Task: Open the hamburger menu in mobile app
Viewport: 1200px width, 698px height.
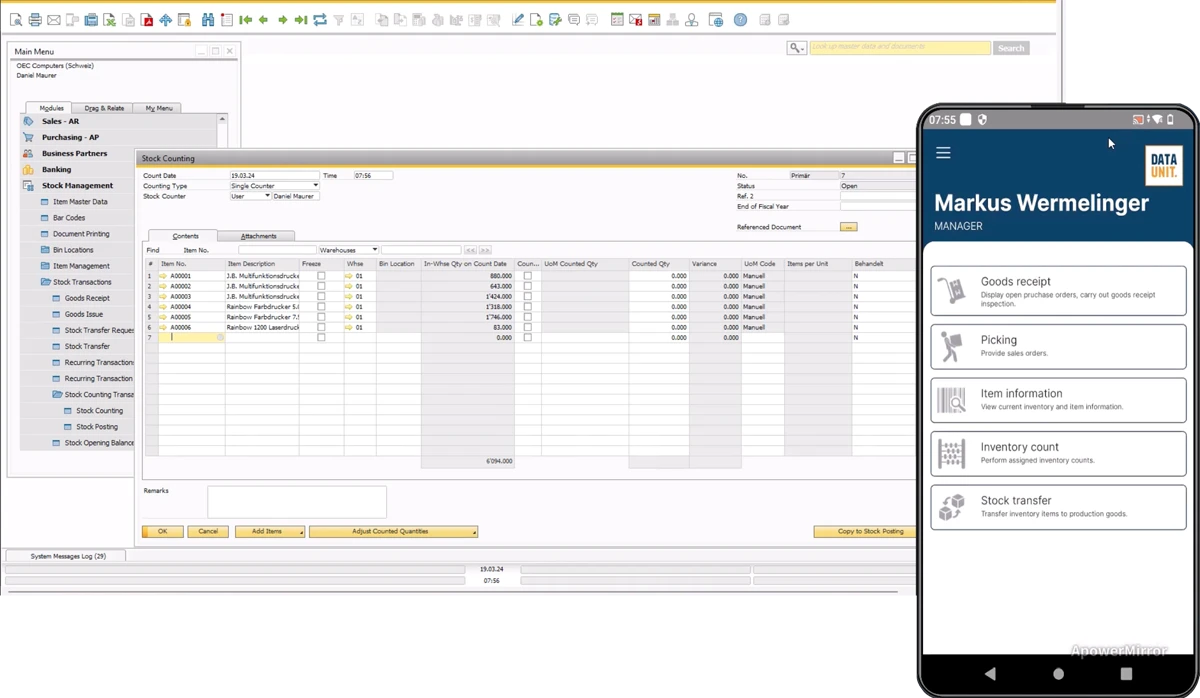Action: [943, 153]
